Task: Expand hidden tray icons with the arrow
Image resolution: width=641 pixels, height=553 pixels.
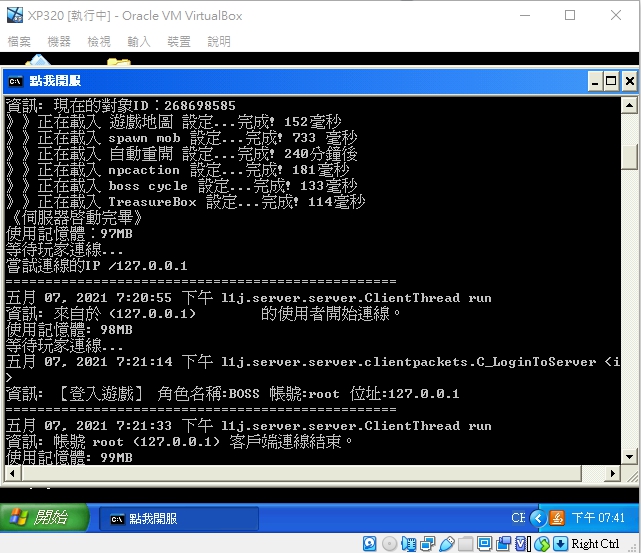Action: (x=538, y=518)
